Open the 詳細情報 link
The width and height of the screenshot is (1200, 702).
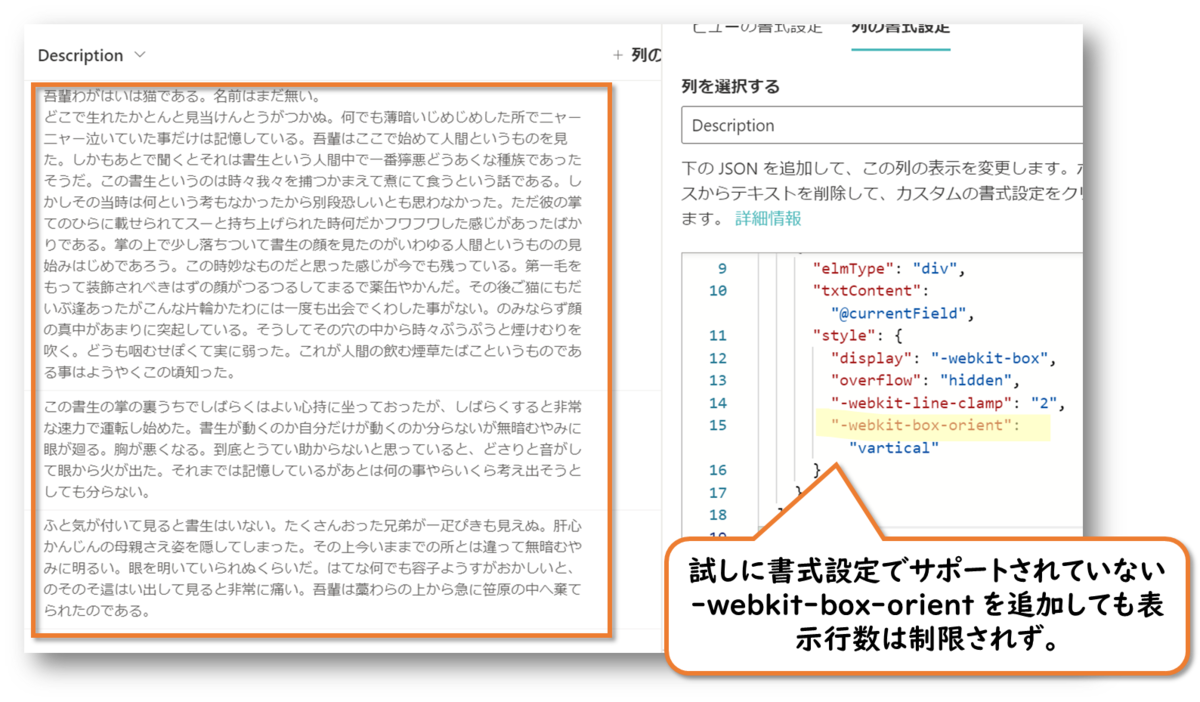768,218
